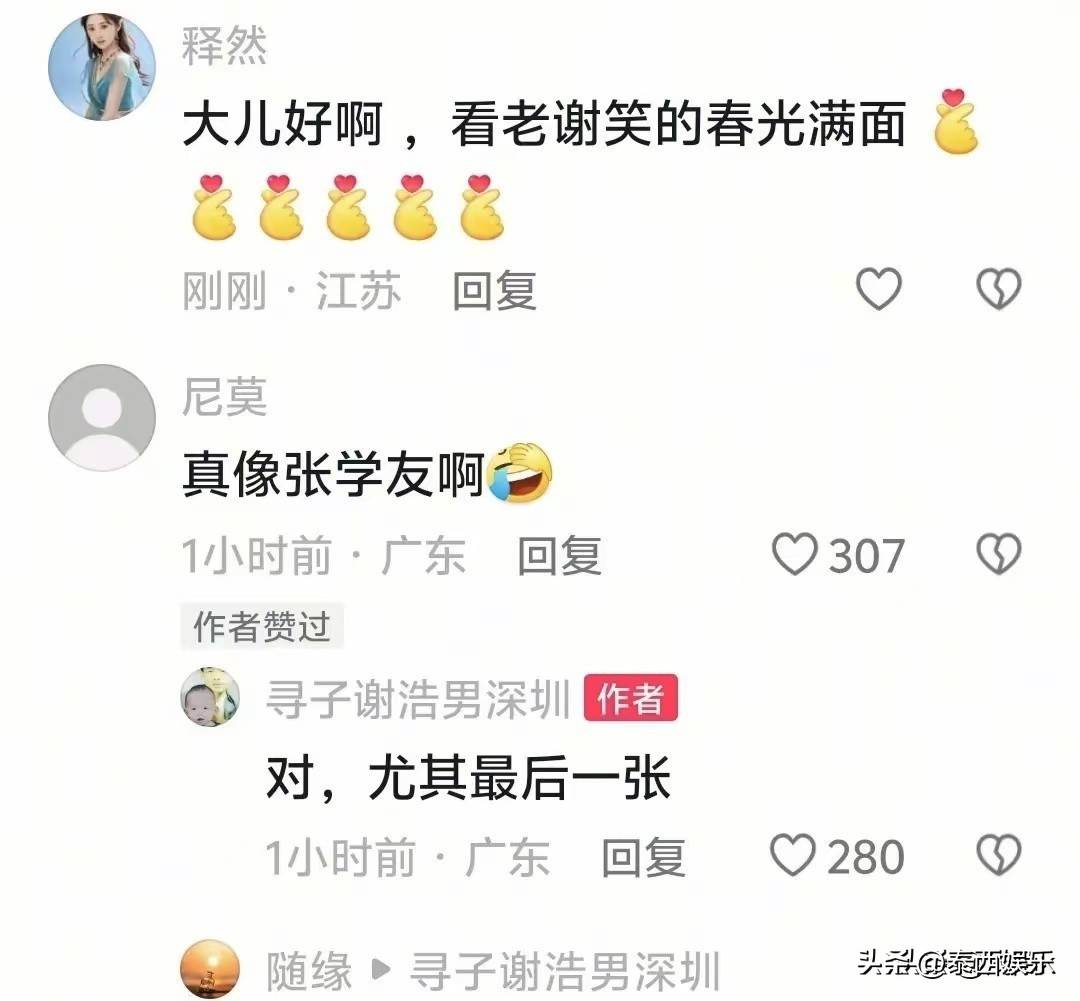
Task: Open username 随缘 at bottom
Action: click(x=309, y=971)
